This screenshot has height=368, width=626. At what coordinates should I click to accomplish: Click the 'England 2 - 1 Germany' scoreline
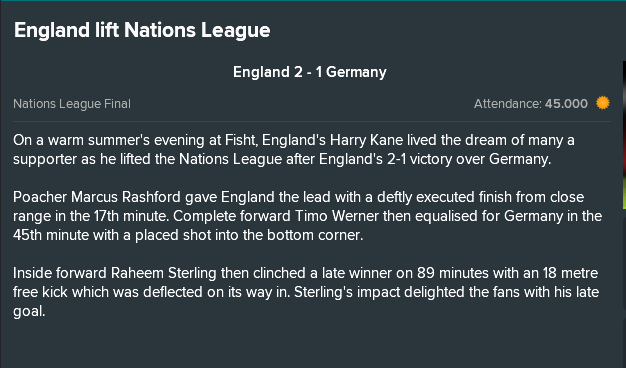click(310, 72)
